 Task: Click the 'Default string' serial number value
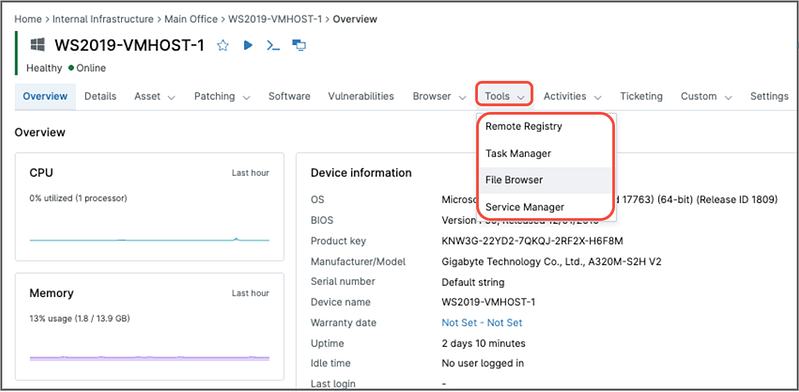(x=473, y=282)
